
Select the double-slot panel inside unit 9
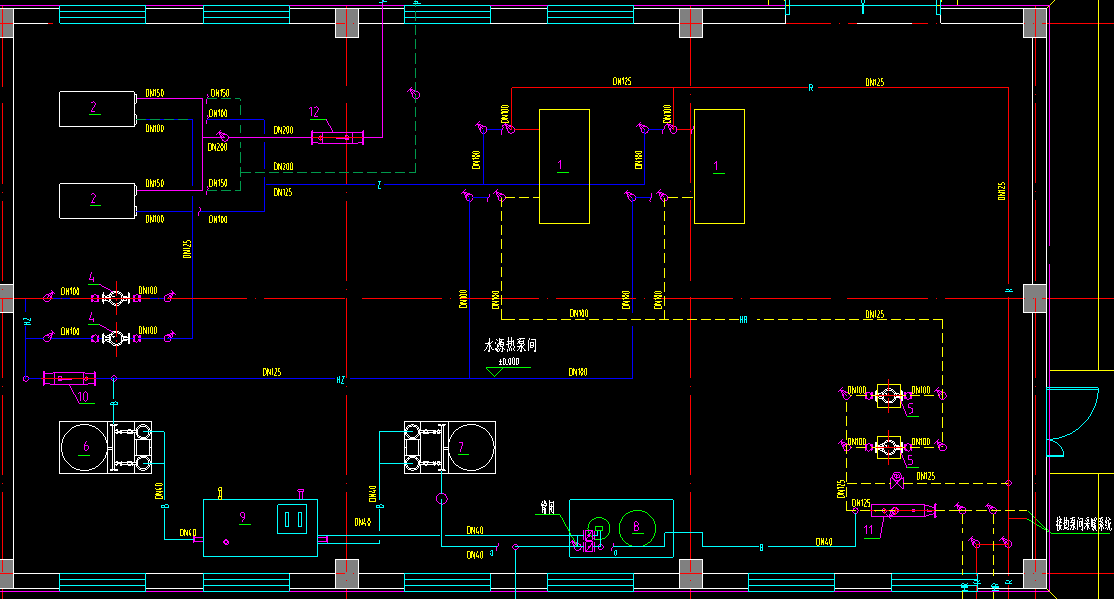pyautogui.click(x=292, y=519)
